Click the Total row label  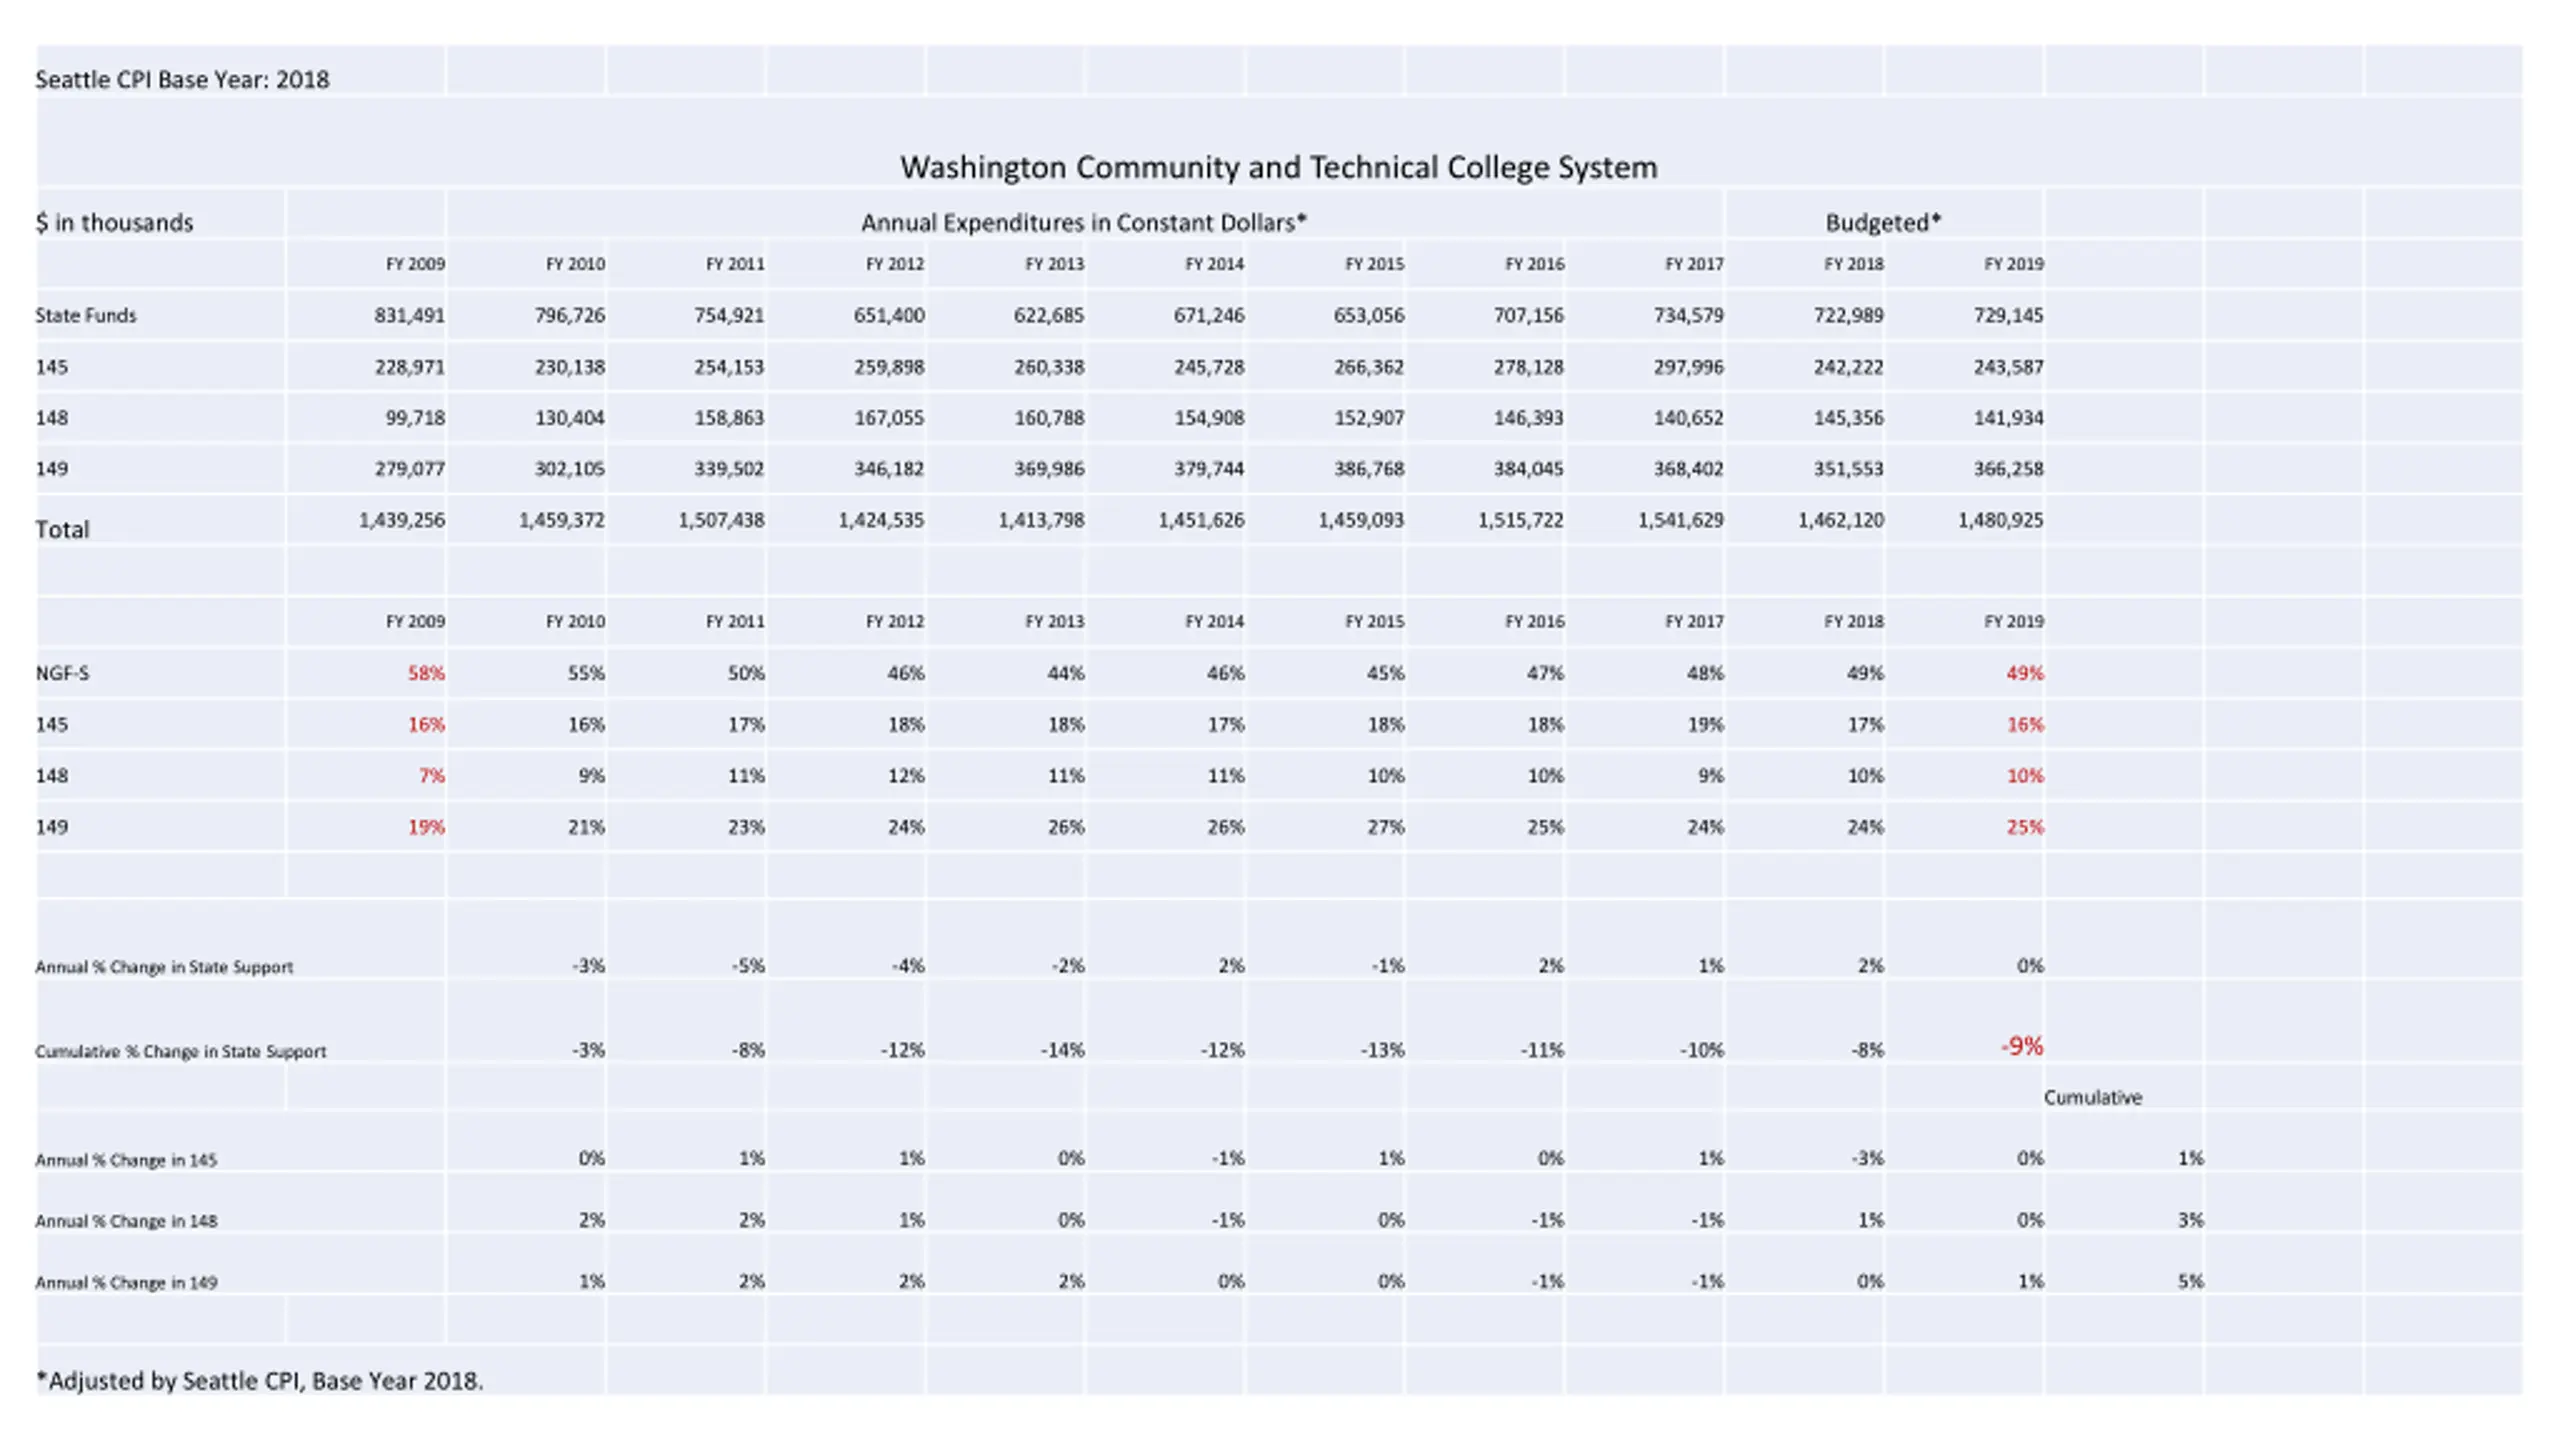click(62, 529)
